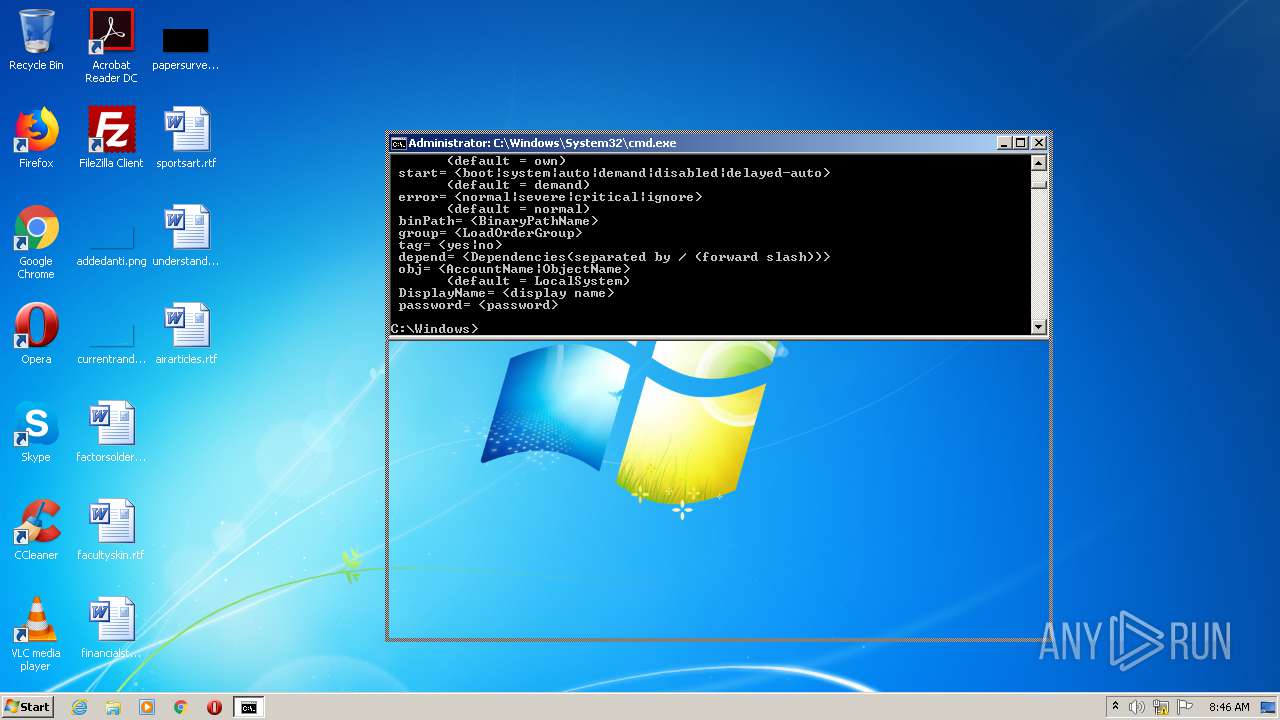Select airarticles.rtf document

(186, 334)
